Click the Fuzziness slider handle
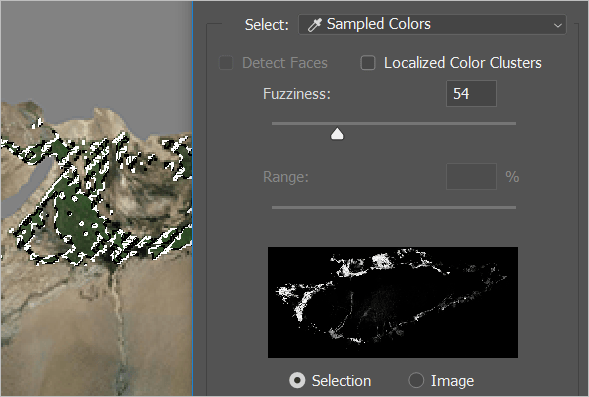Image resolution: width=589 pixels, height=397 pixels. pos(337,134)
